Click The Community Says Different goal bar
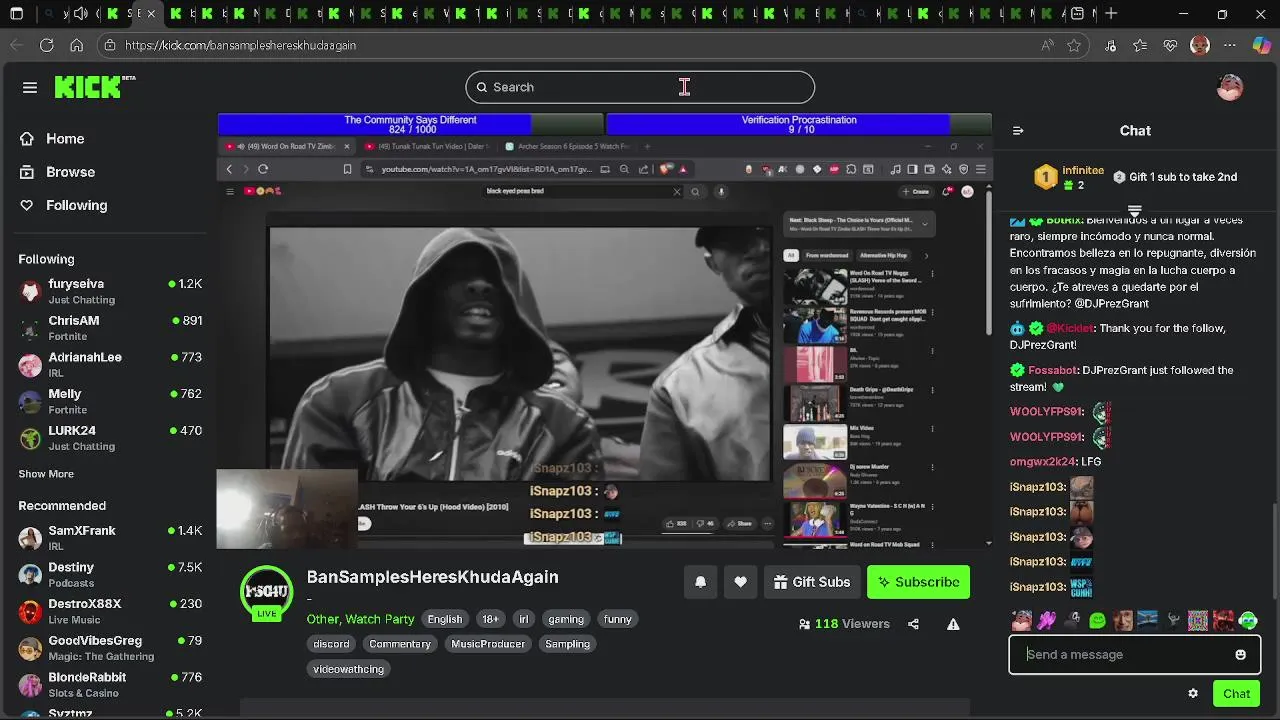 410,124
